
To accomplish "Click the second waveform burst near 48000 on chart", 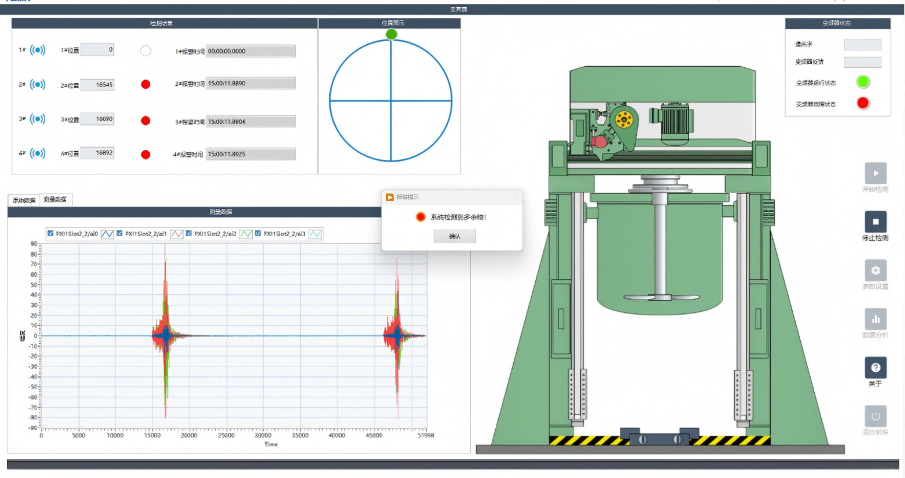I will (x=398, y=335).
